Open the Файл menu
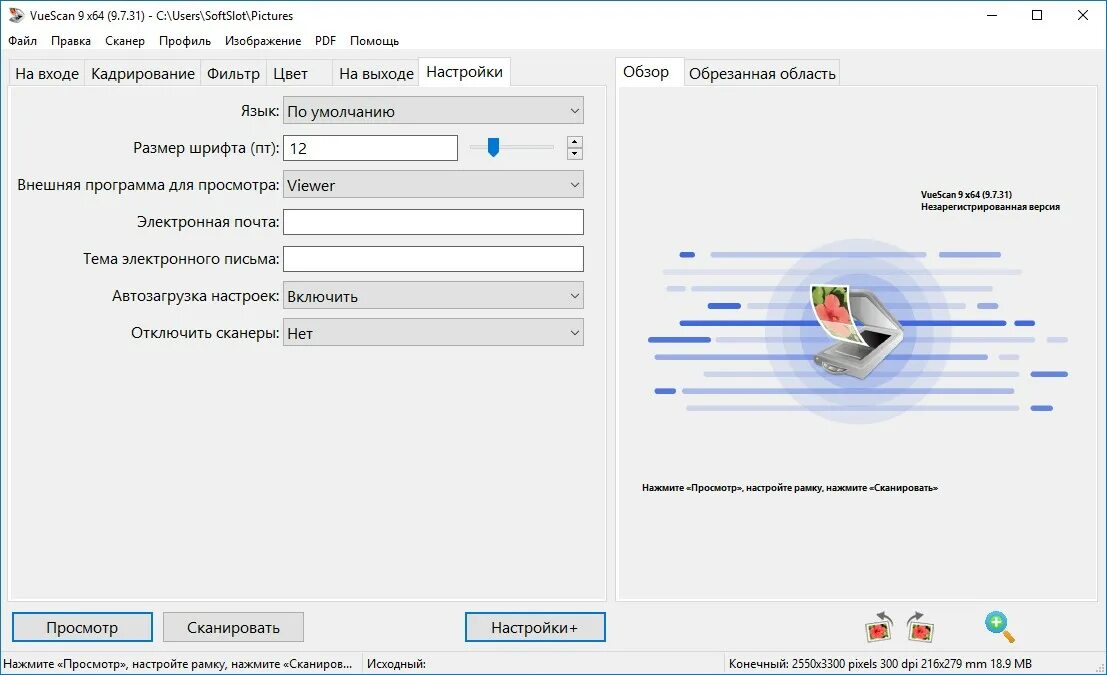This screenshot has width=1107, height=675. tap(23, 41)
